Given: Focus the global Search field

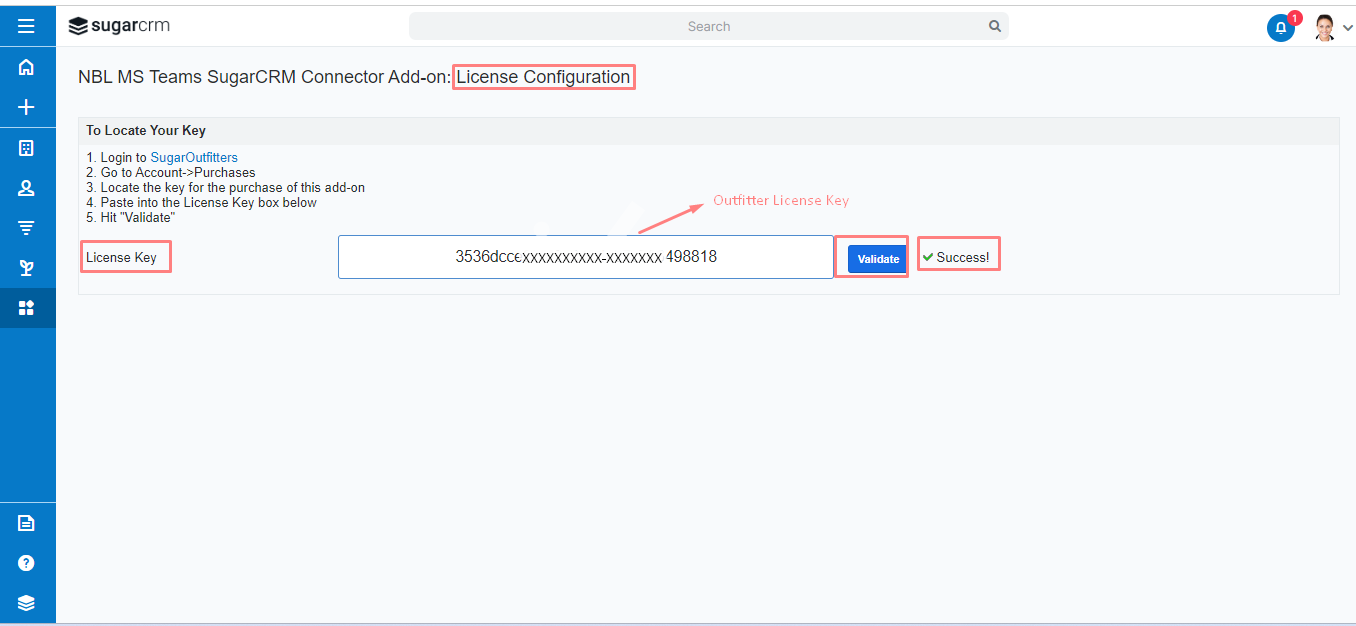Looking at the screenshot, I should coord(708,26).
